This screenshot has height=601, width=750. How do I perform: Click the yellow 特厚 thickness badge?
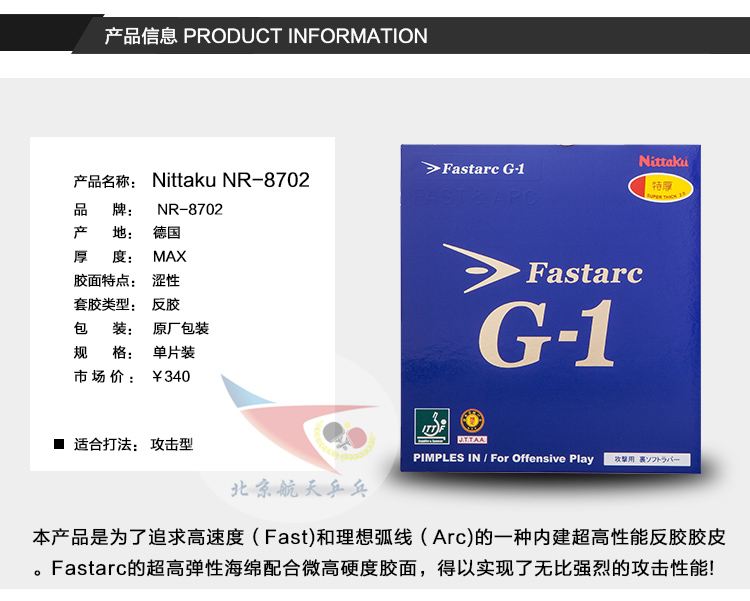[661, 188]
